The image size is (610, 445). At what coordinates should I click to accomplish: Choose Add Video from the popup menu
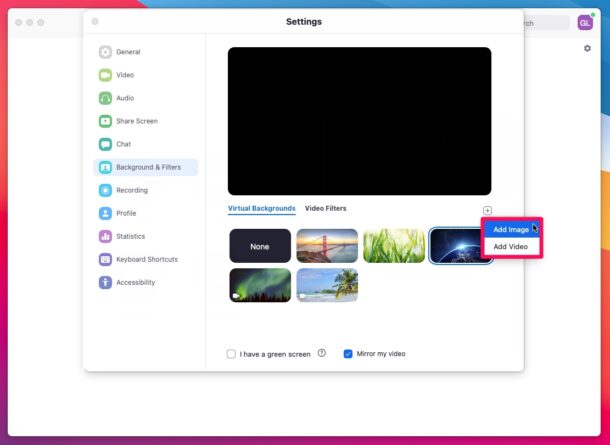(511, 247)
